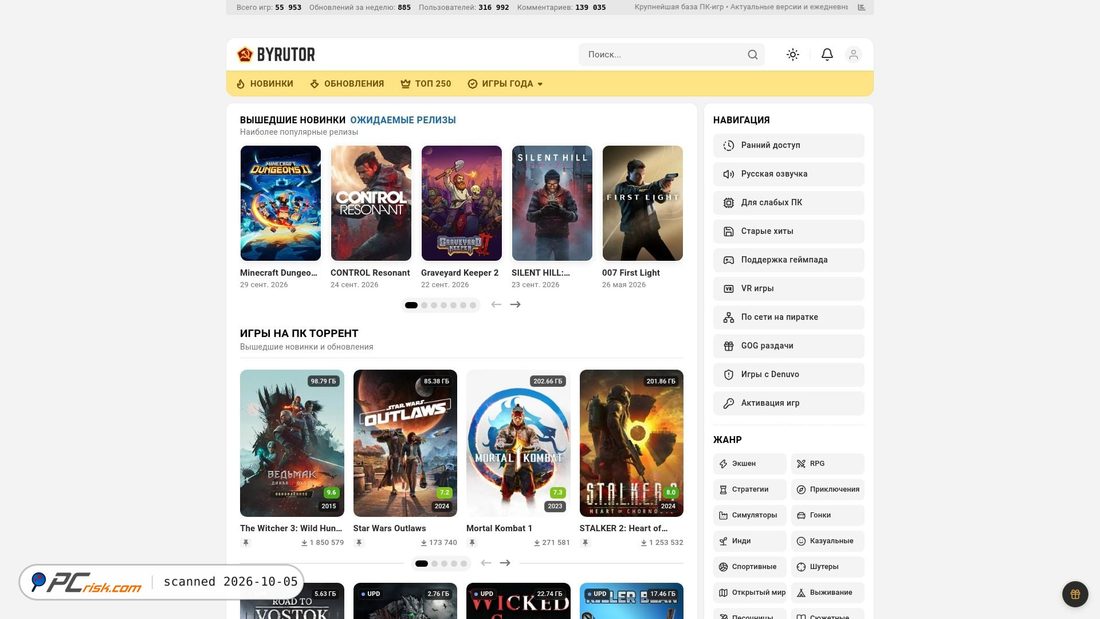The width and height of the screenshot is (1100, 619).
Task: Open The Witcher 3: Wild Hunt title link
Action: [x=291, y=528]
